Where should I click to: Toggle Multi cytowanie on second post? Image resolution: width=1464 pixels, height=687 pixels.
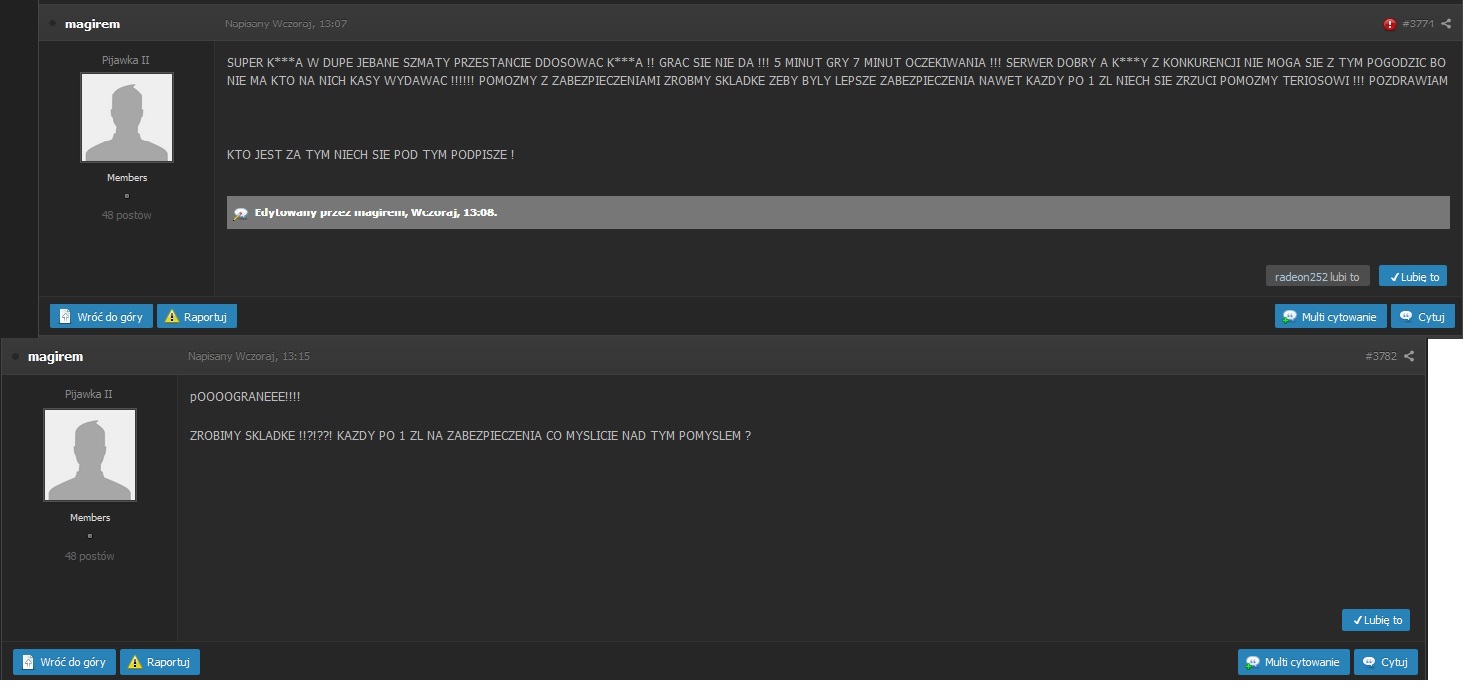pos(1293,662)
